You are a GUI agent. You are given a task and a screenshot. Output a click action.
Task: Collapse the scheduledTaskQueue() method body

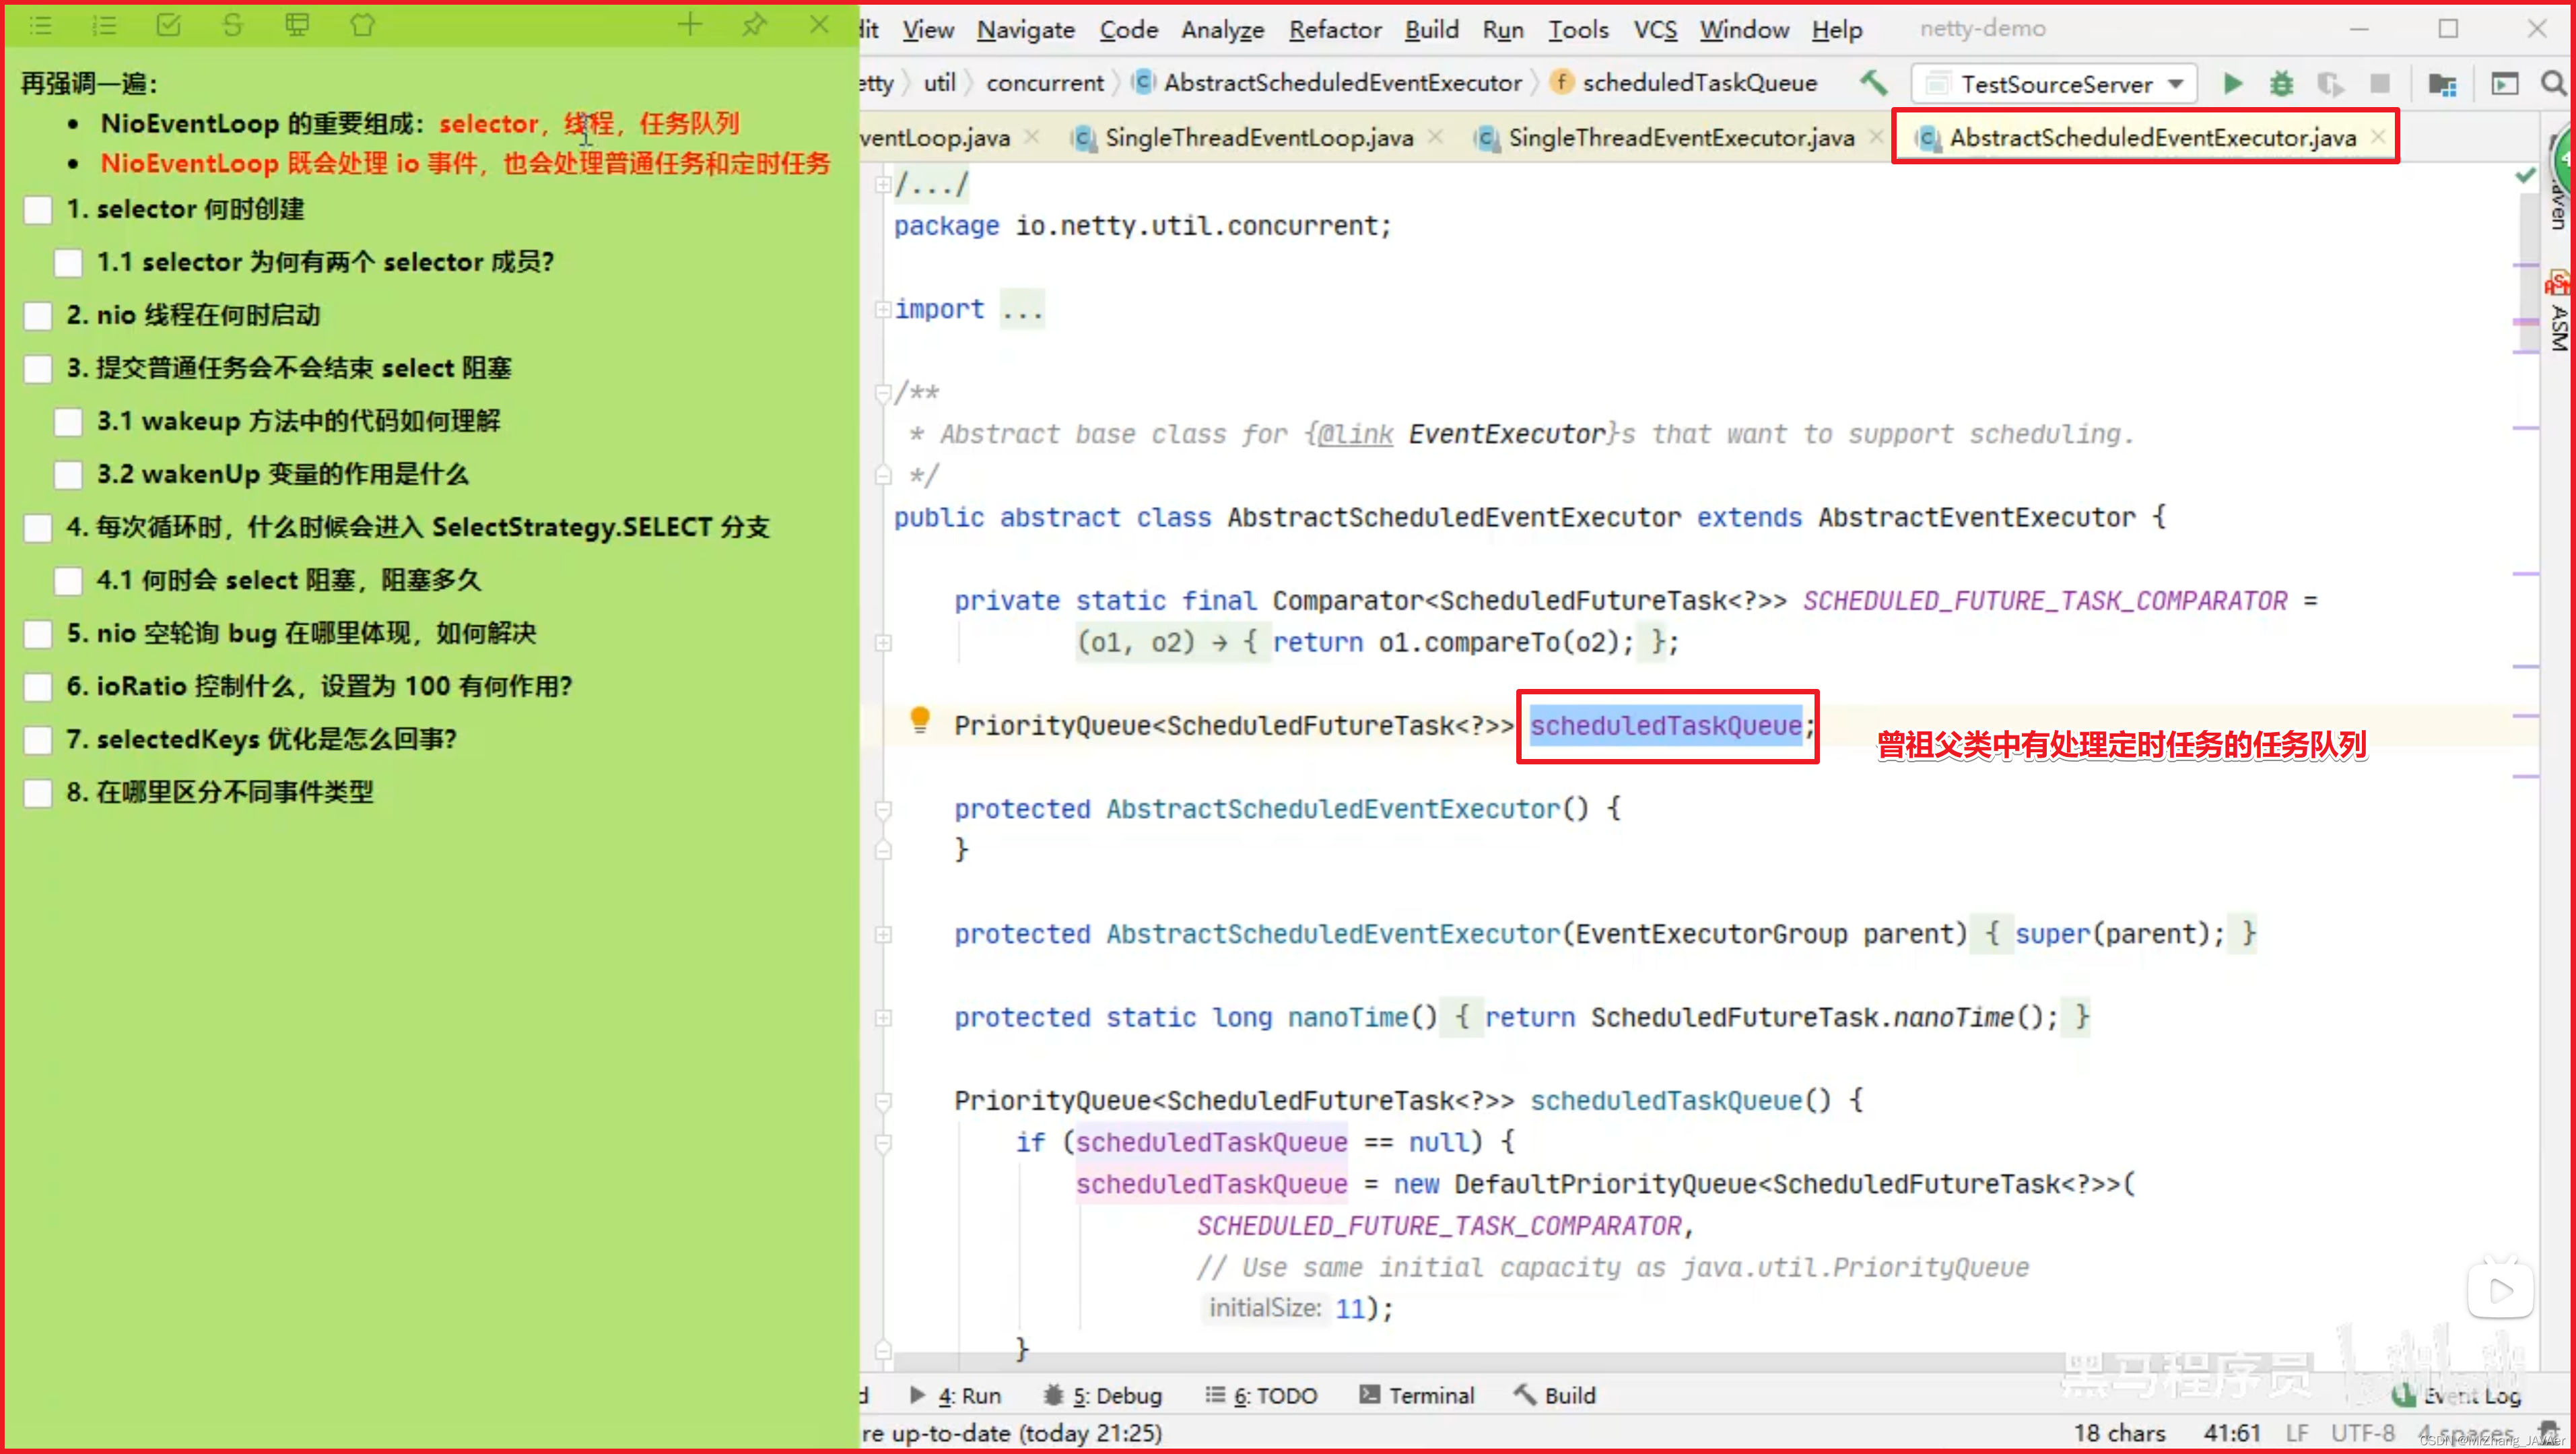pyautogui.click(x=883, y=1102)
